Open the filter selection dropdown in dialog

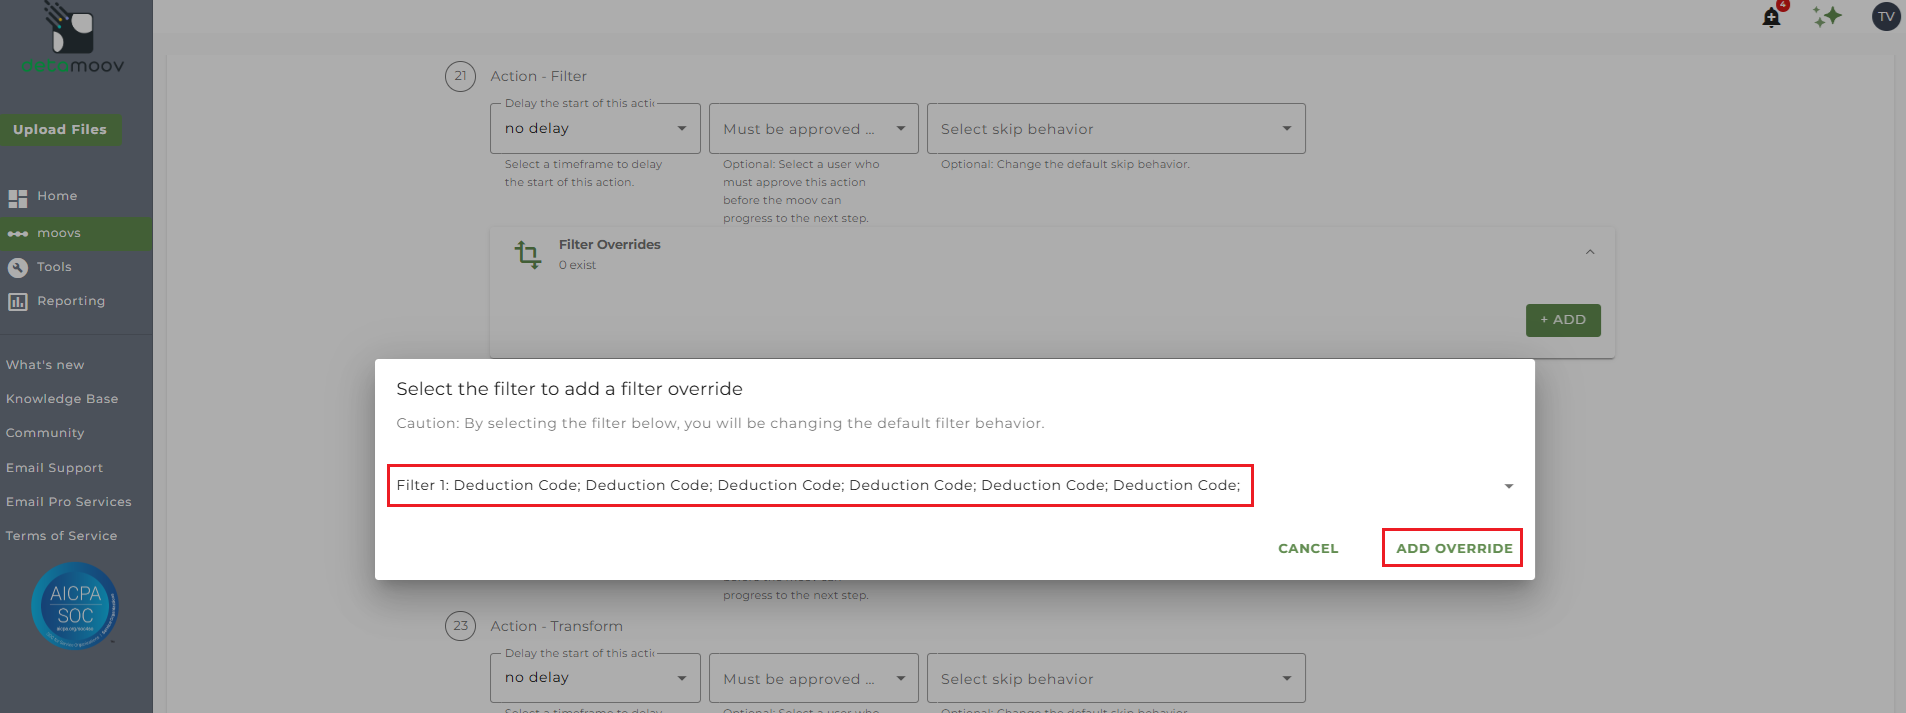pyautogui.click(x=955, y=485)
